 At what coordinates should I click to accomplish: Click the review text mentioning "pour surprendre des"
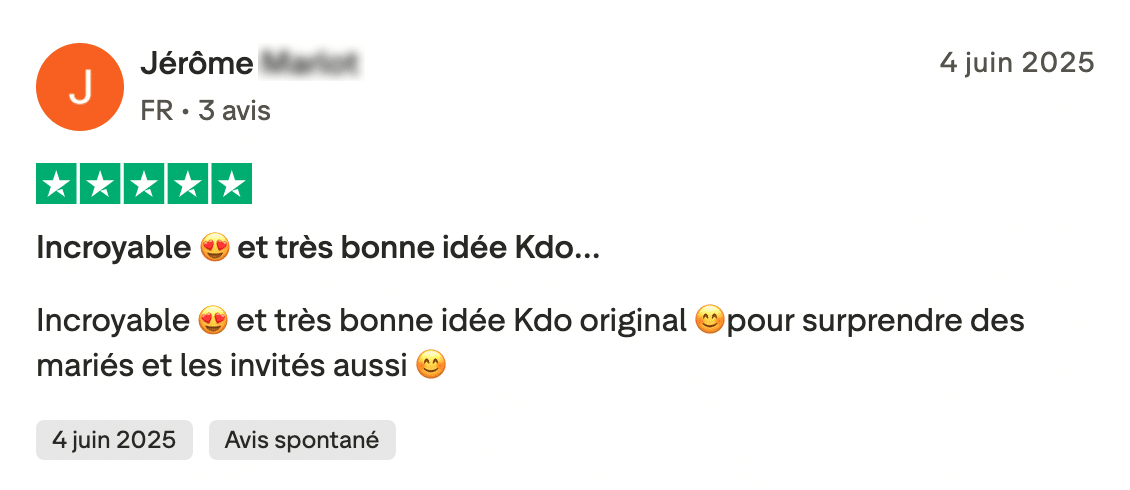[x=875, y=321]
